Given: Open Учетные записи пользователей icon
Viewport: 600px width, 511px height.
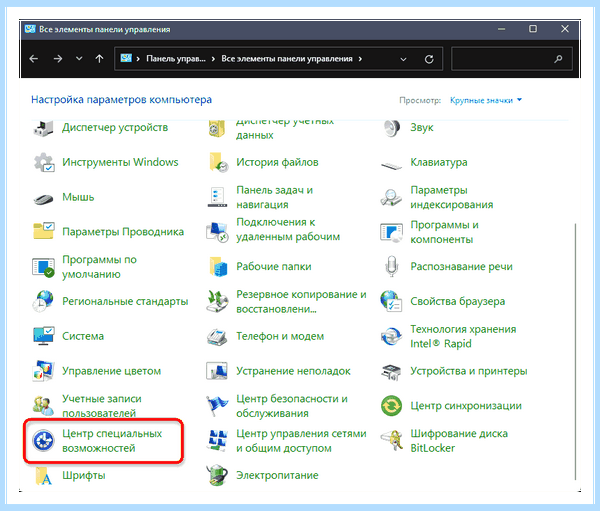Looking at the screenshot, I should point(43,405).
